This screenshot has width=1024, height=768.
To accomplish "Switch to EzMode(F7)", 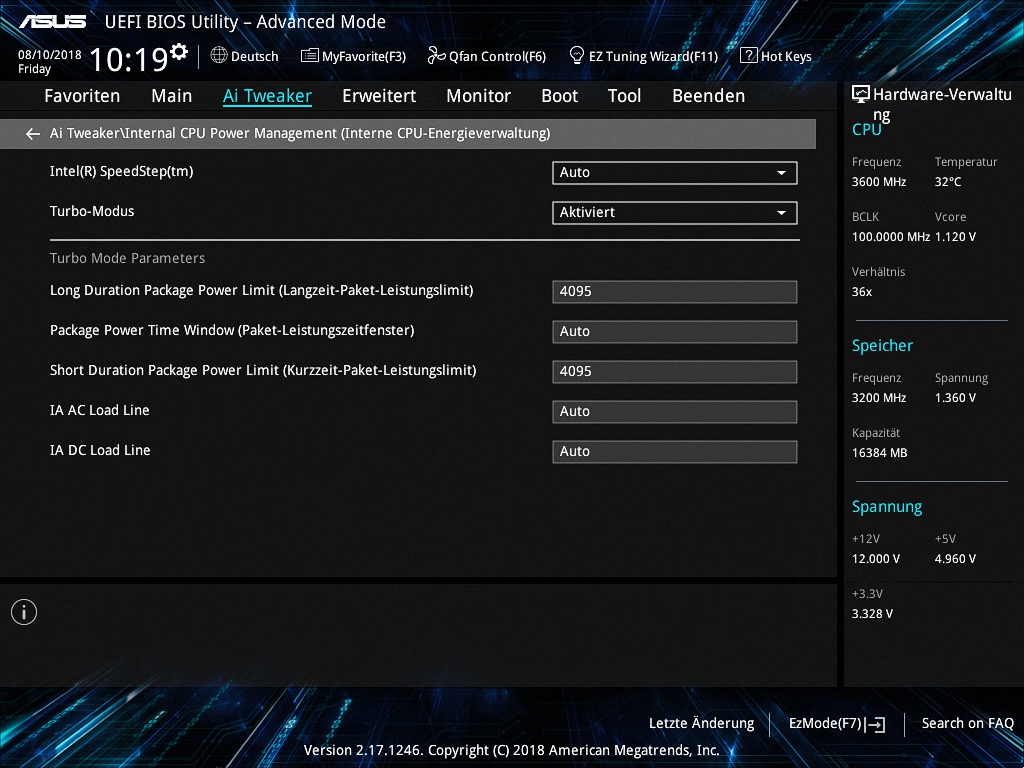I will click(837, 724).
